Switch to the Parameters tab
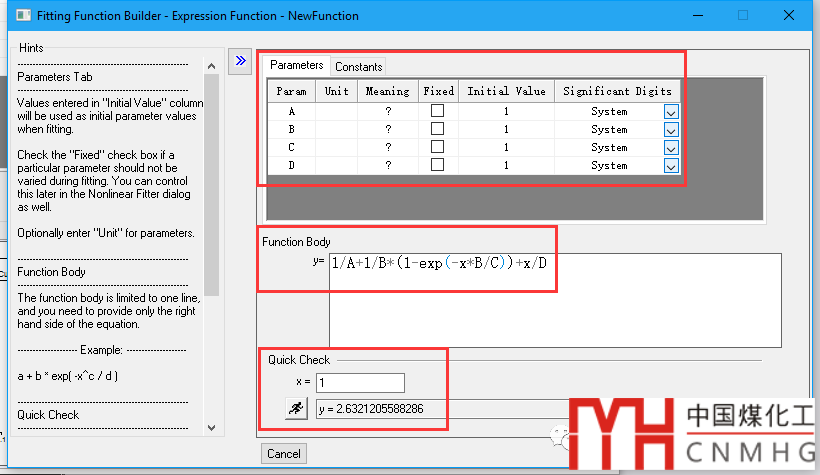Image resolution: width=820 pixels, height=475 pixels. [x=297, y=65]
